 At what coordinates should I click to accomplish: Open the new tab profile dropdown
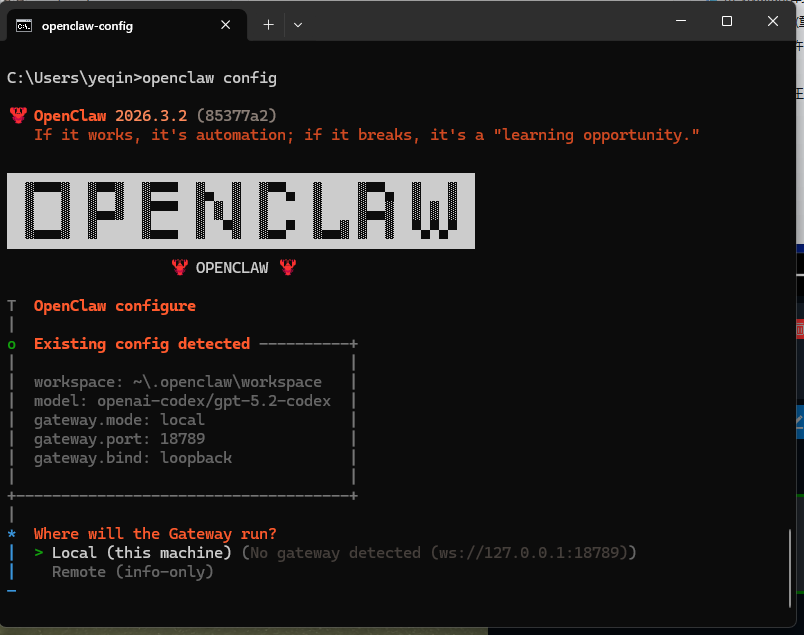(298, 25)
